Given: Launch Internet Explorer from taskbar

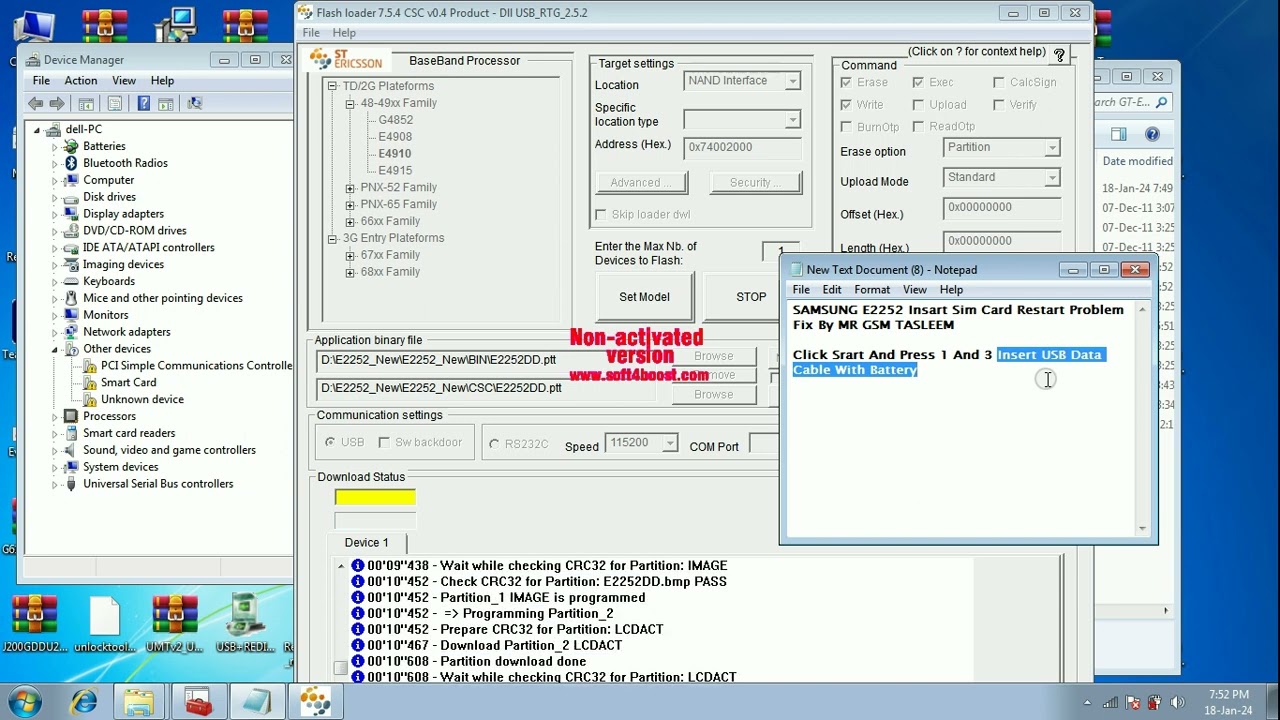Looking at the screenshot, I should pyautogui.click(x=84, y=702).
